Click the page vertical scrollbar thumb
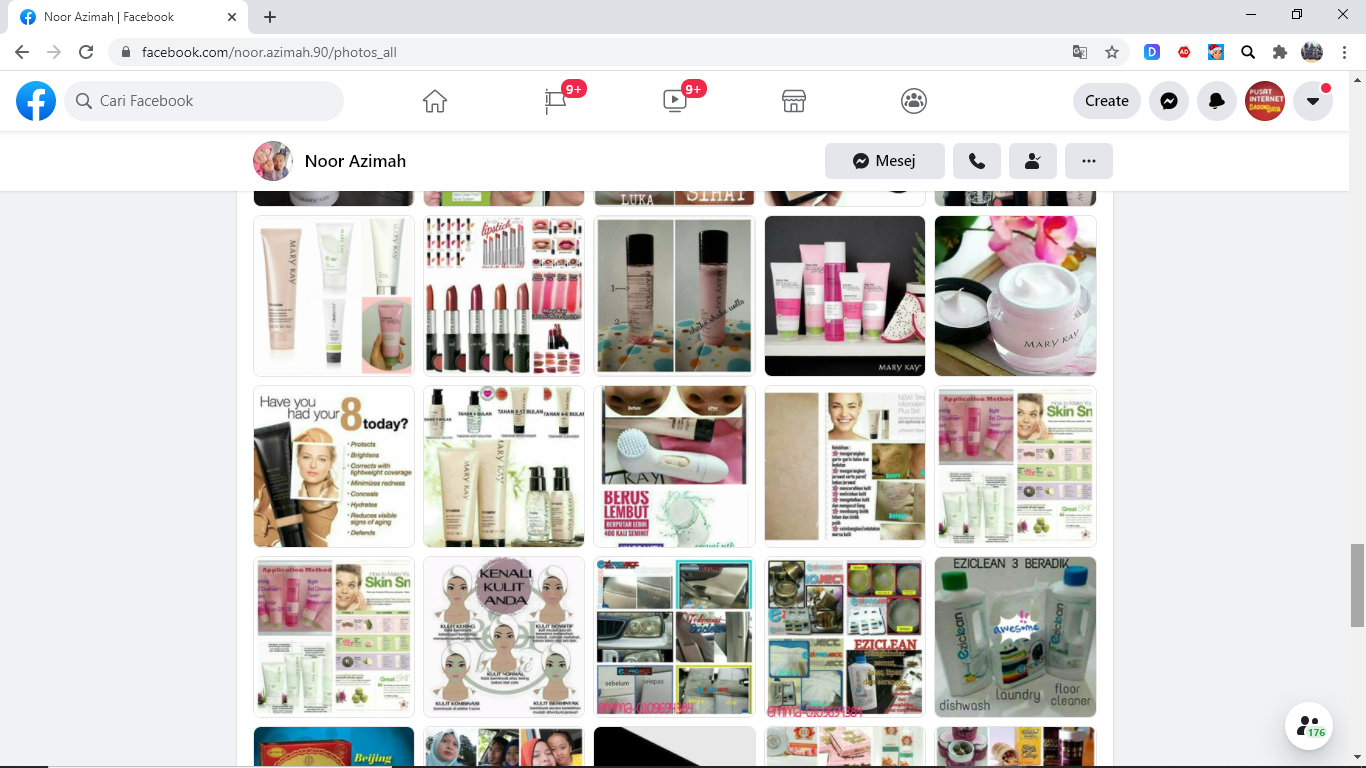Image resolution: width=1366 pixels, height=768 pixels. 1357,585
